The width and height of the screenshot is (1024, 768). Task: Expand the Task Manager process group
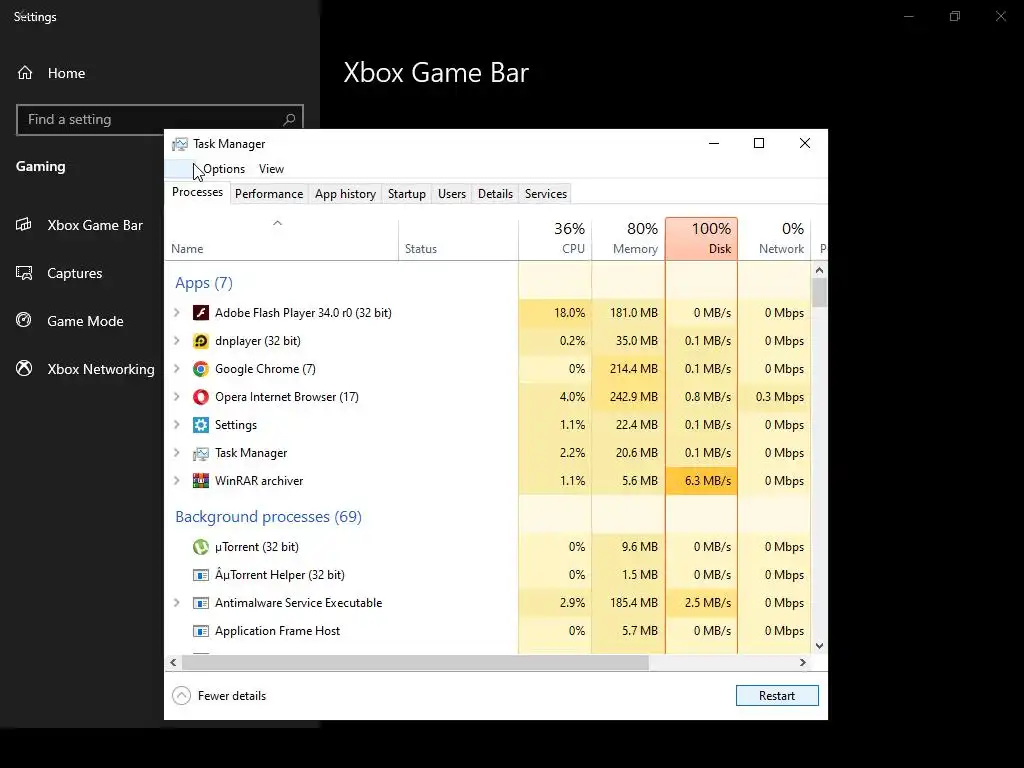coord(177,453)
